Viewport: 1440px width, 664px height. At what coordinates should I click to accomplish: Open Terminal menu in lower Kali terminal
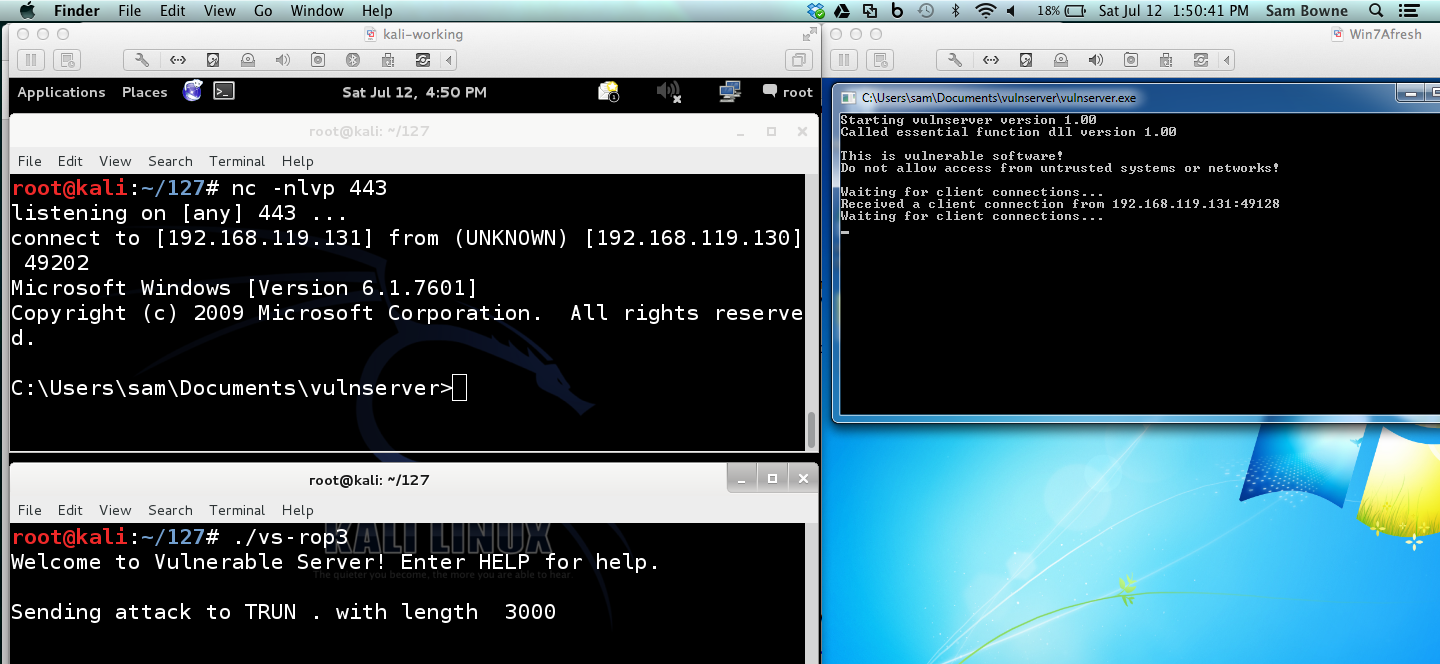pyautogui.click(x=237, y=510)
